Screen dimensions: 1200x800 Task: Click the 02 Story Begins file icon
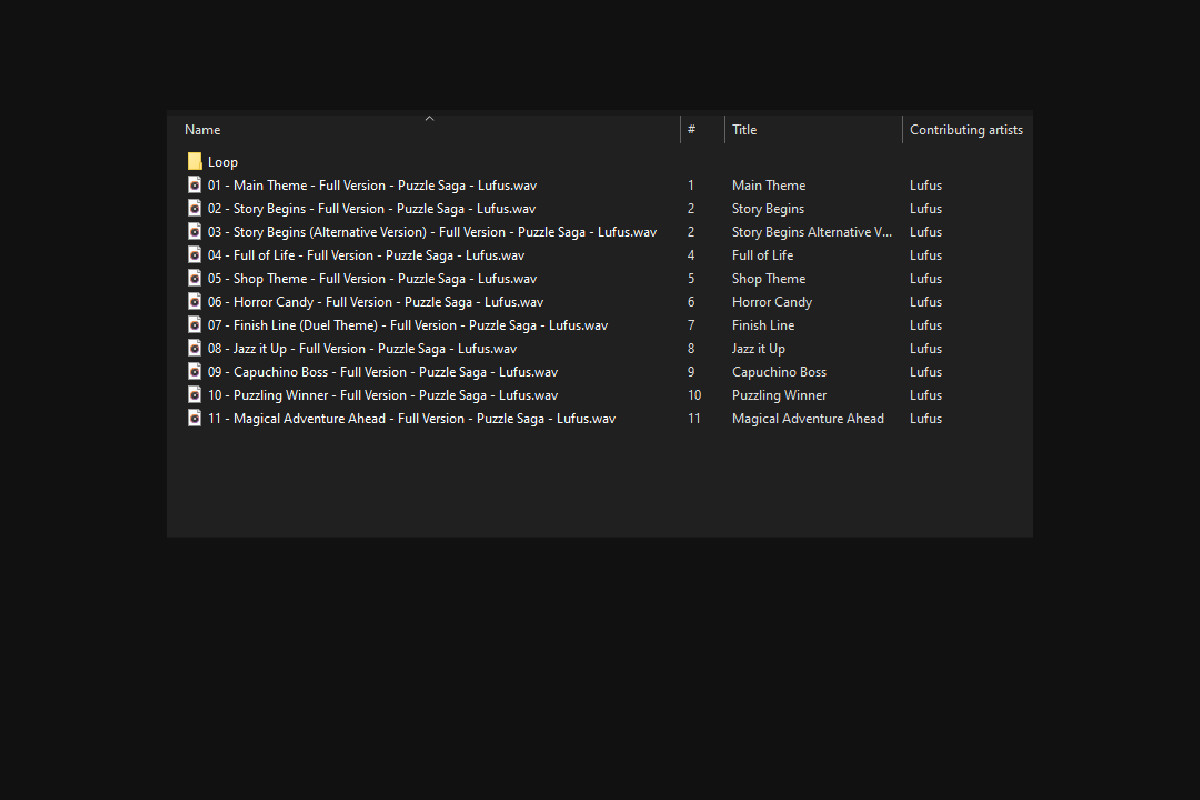pyautogui.click(x=194, y=208)
